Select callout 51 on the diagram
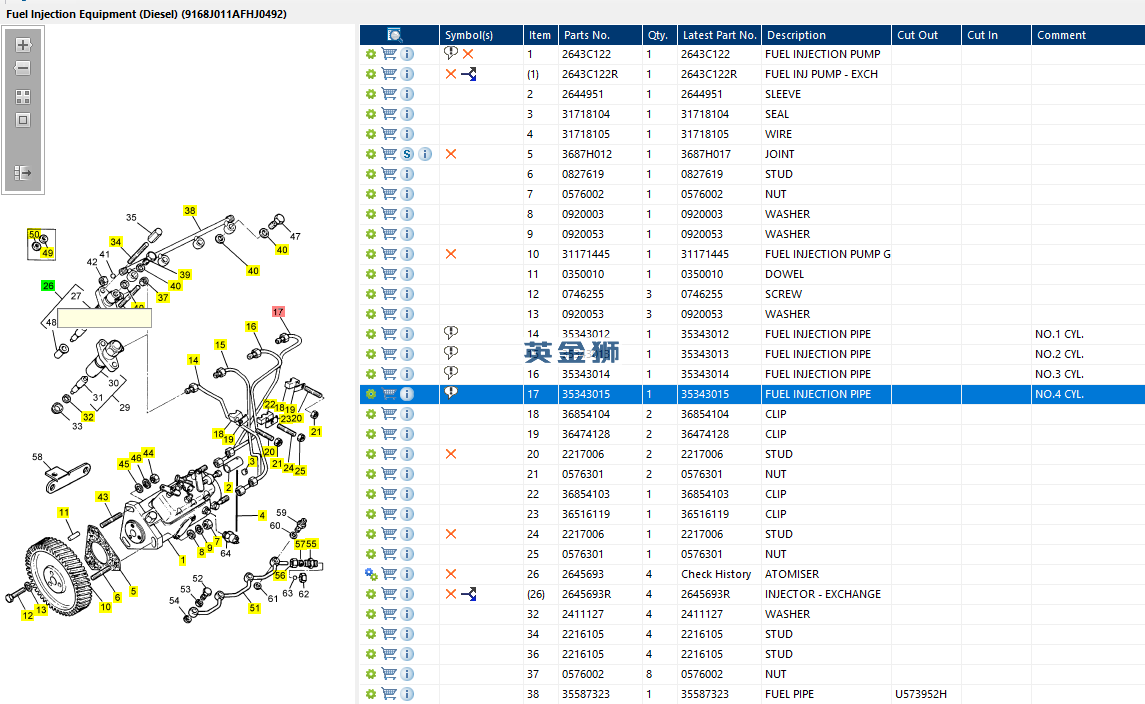This screenshot has width=1145, height=704. (x=254, y=608)
